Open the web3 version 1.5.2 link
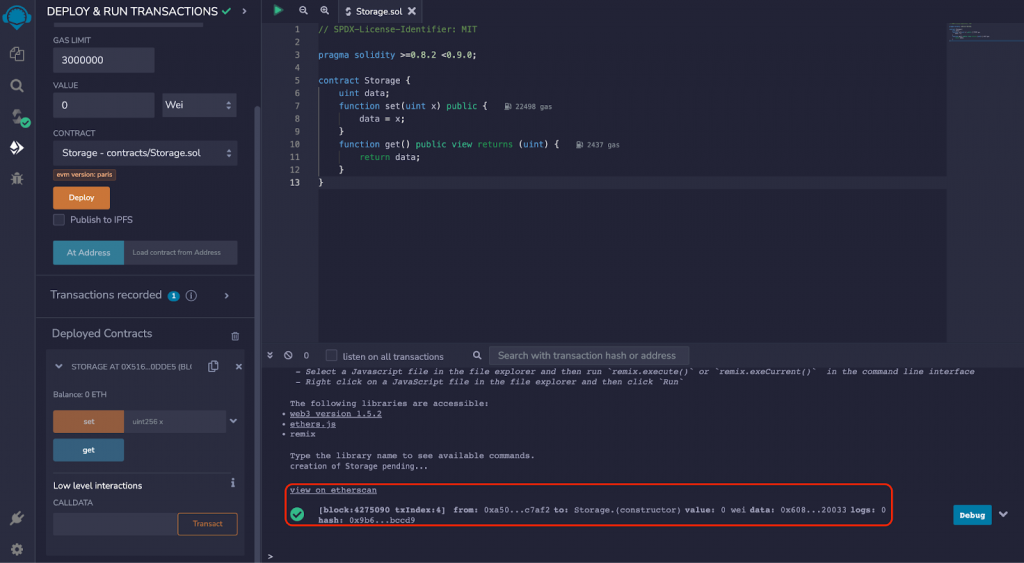This screenshot has height=563, width=1024. pos(336,414)
